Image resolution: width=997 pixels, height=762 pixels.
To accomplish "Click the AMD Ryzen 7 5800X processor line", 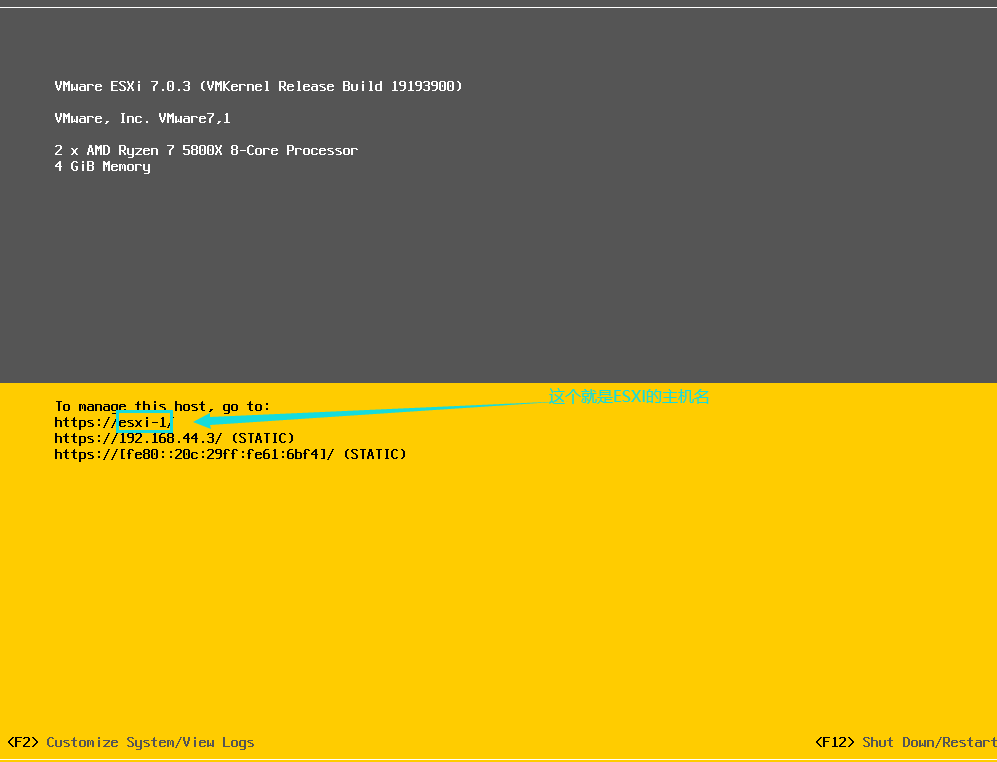I will coord(206,151).
